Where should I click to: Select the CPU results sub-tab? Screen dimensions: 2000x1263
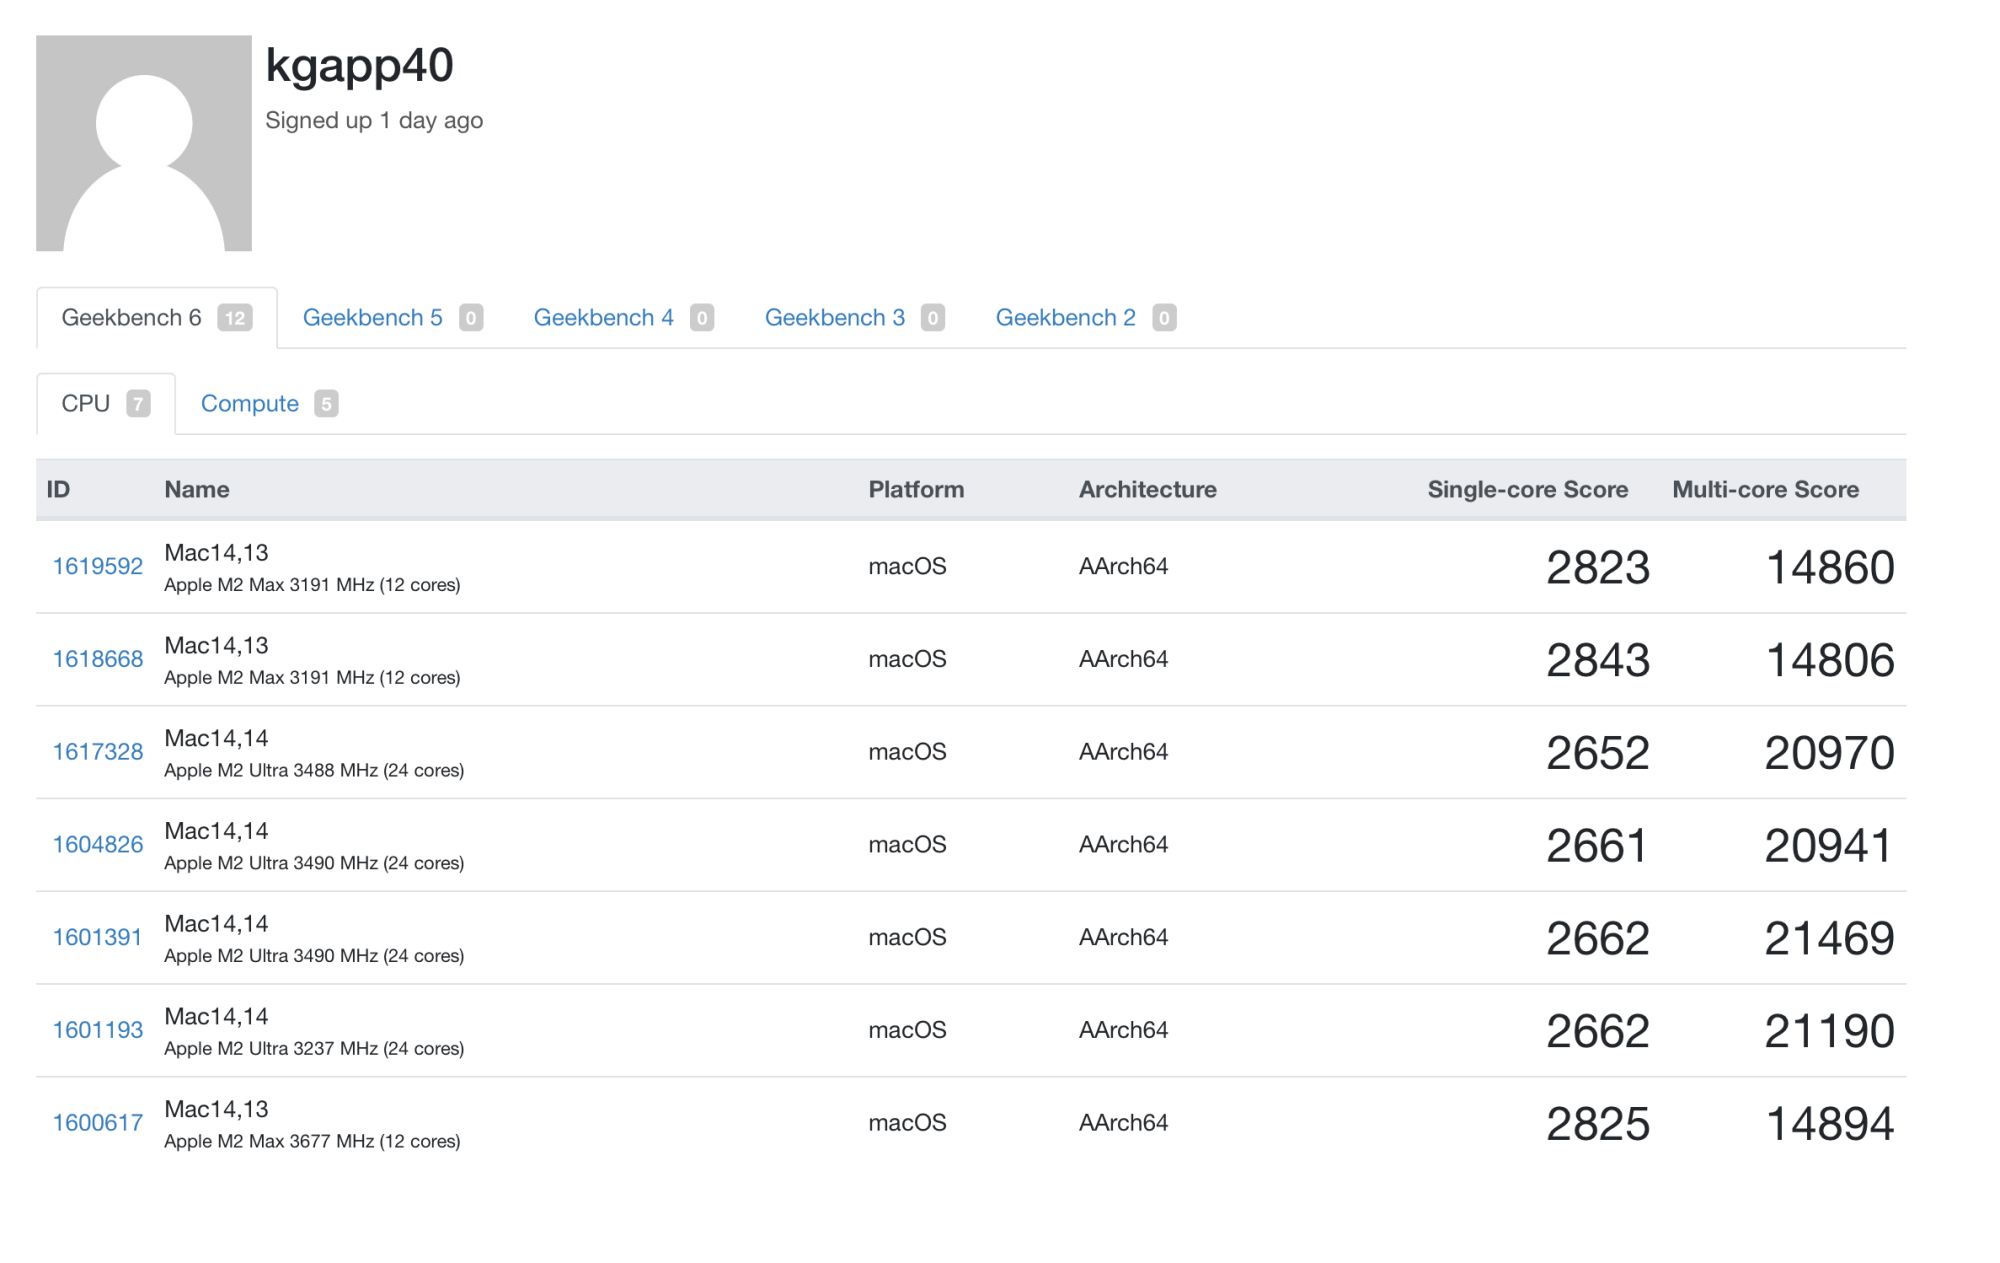(x=106, y=404)
